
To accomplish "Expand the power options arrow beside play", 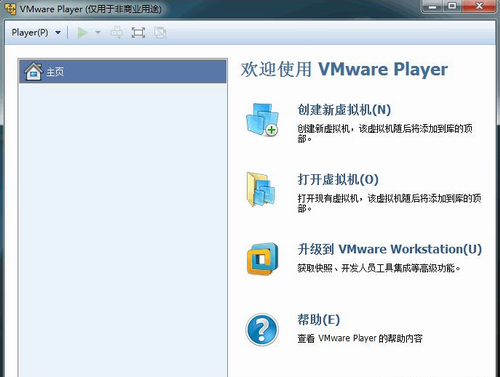I will coord(98,33).
